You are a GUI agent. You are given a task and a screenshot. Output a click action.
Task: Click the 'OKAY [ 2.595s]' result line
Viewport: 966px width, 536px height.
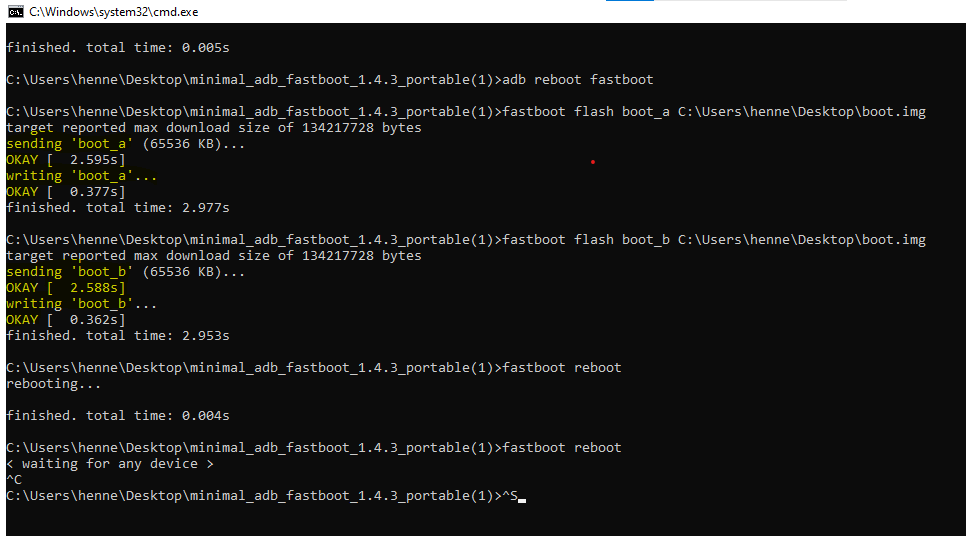point(66,160)
